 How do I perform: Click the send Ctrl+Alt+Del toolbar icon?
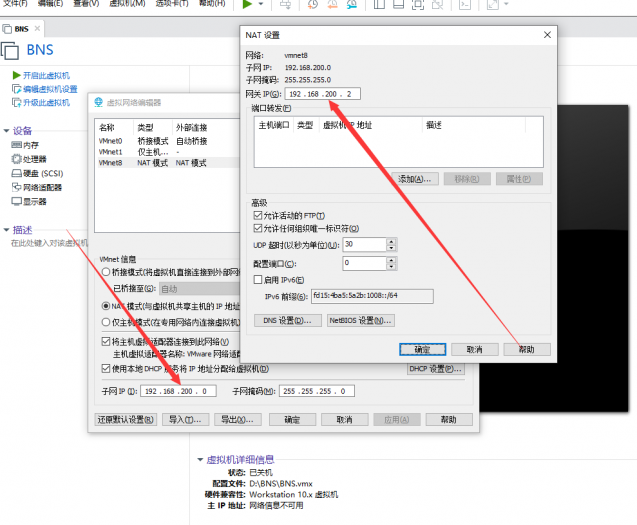click(x=286, y=4)
